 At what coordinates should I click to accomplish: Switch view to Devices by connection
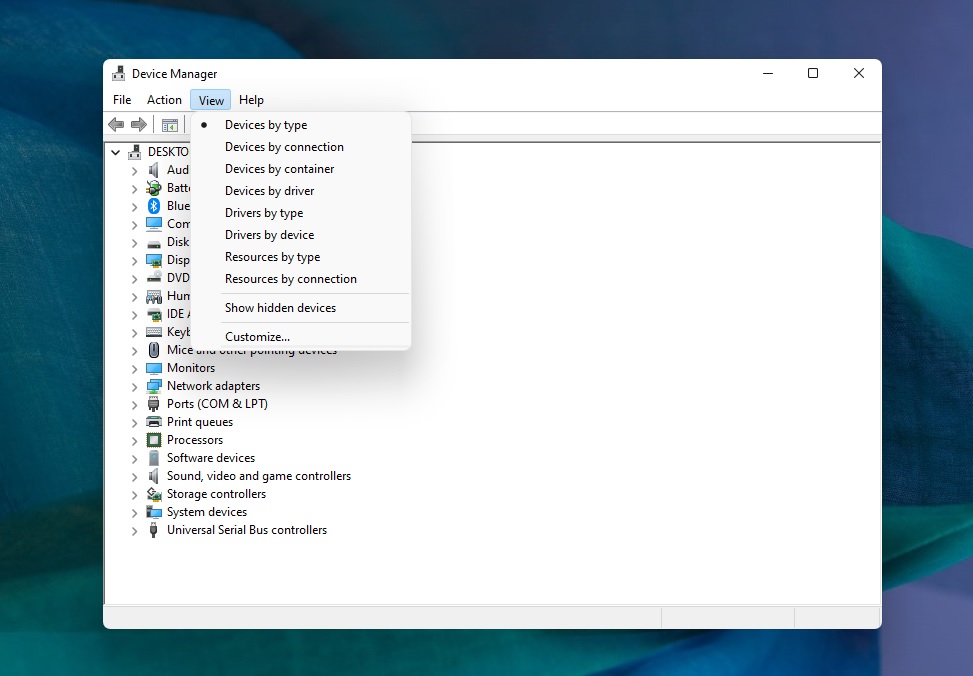click(x=284, y=147)
